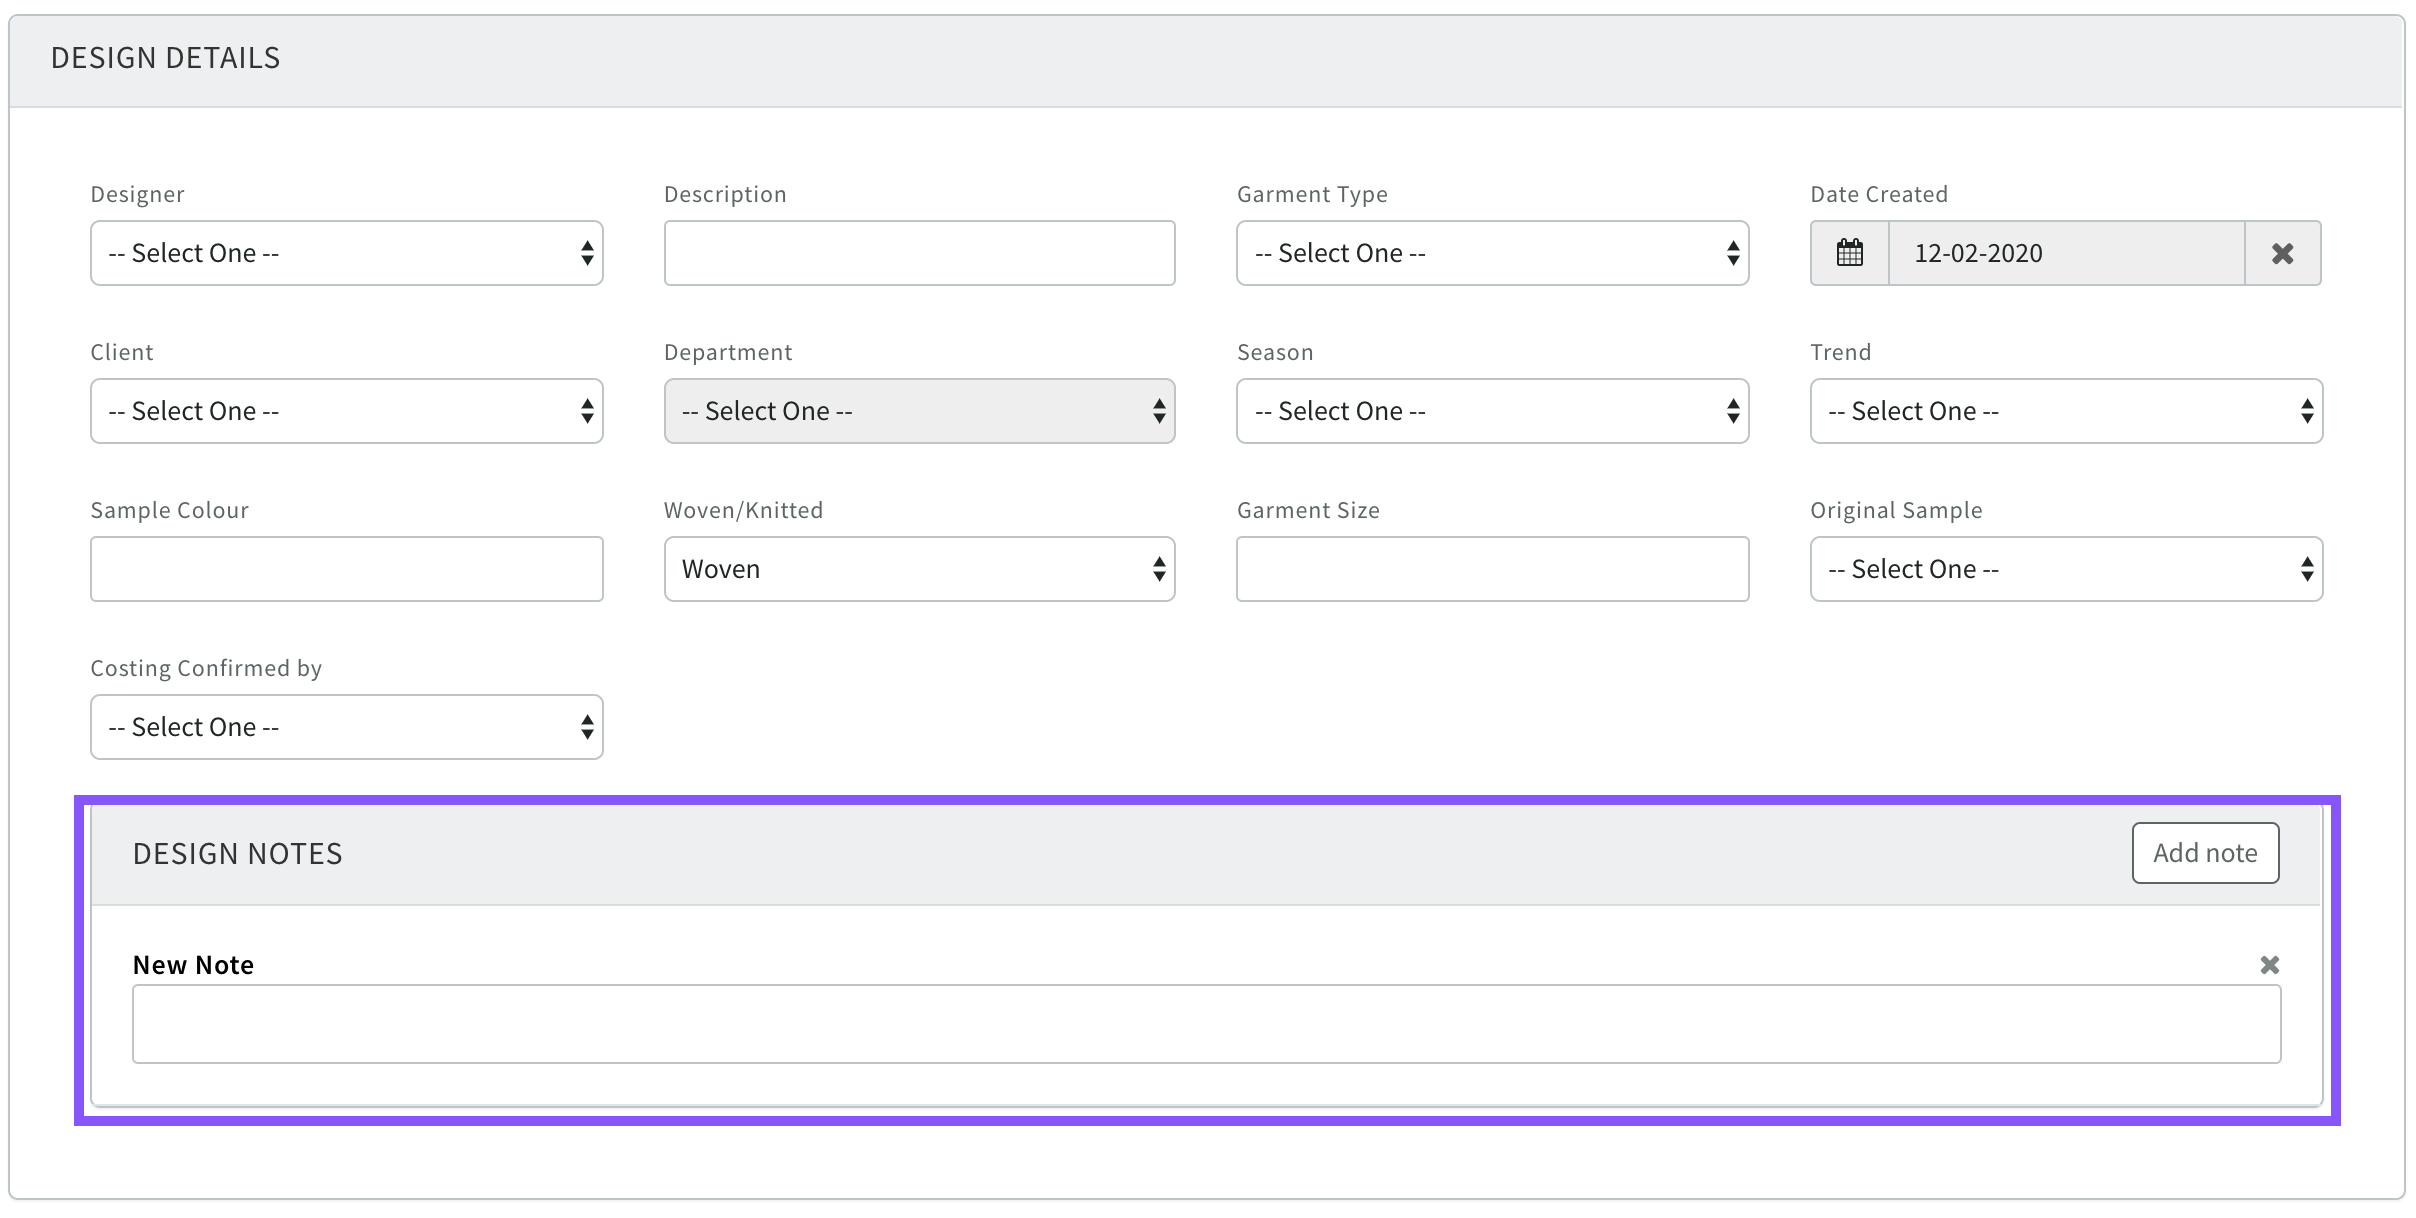2416x1218 pixels.
Task: Expand the Garment Type dropdown
Action: (1491, 253)
